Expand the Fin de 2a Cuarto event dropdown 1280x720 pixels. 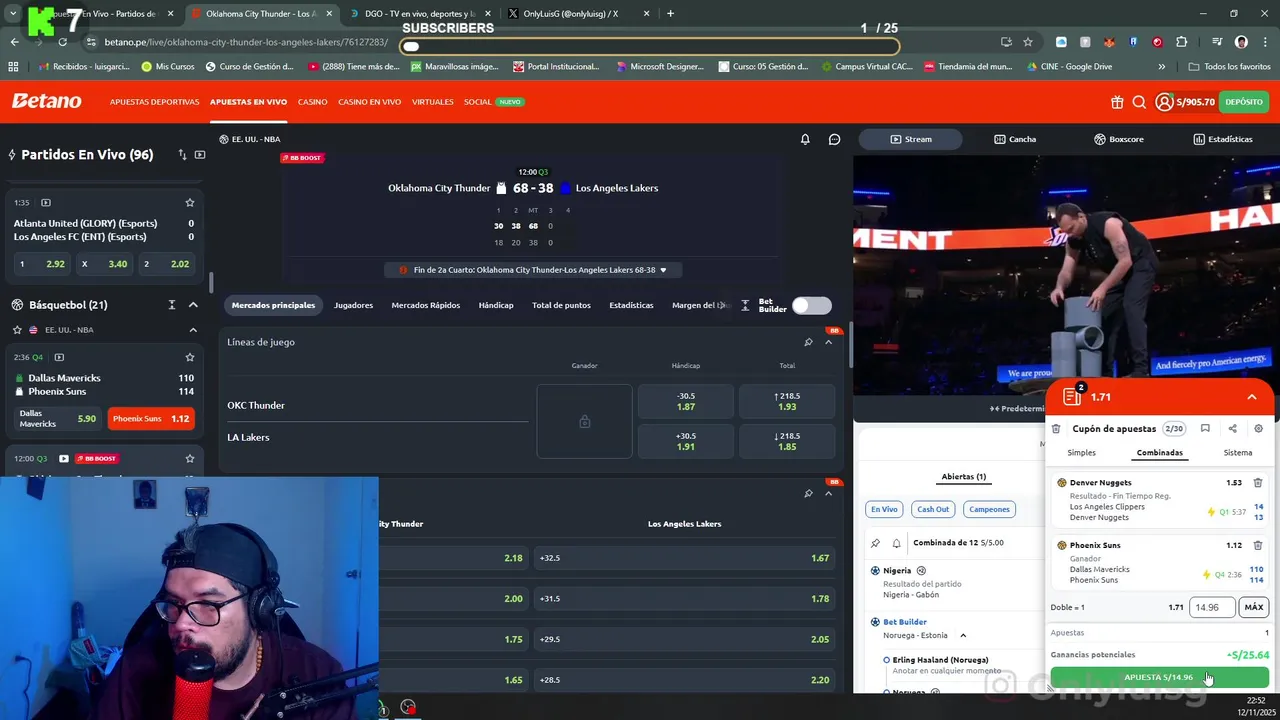click(663, 270)
